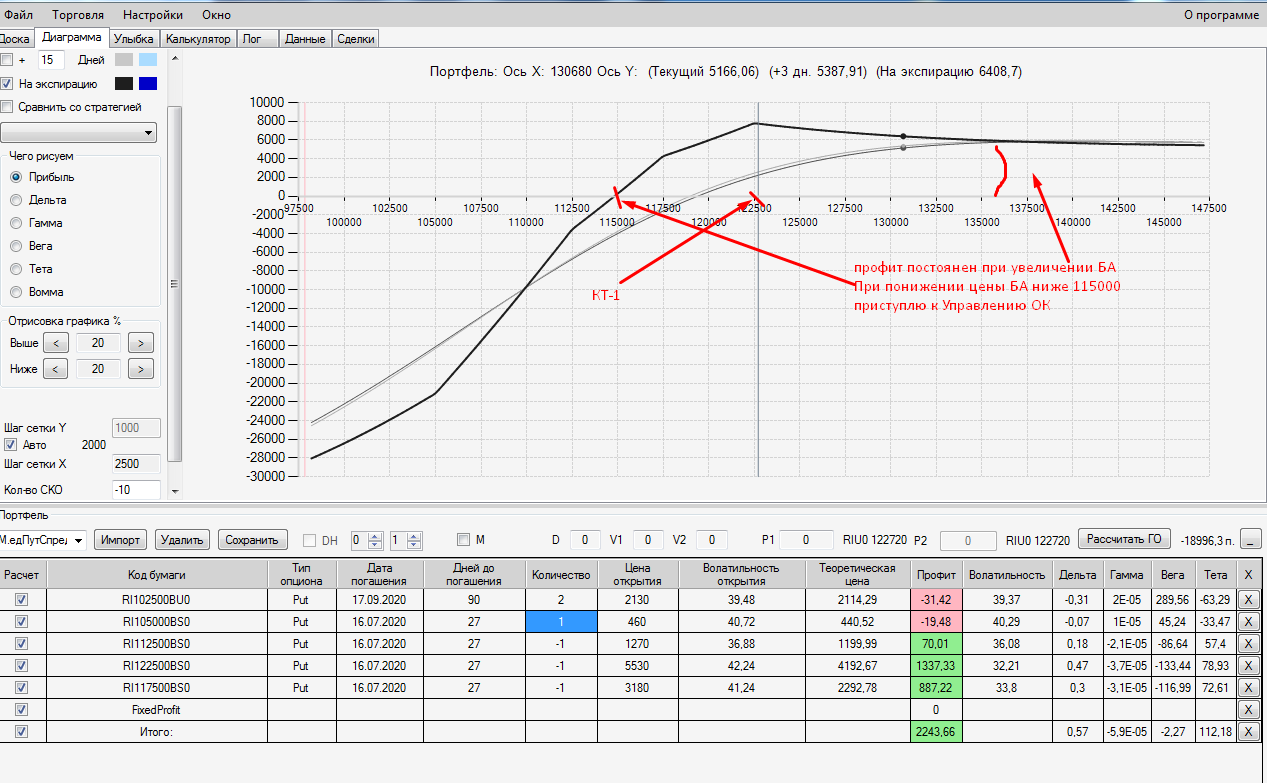The width and height of the screenshot is (1267, 783).
Task: Open the portfolio name dropdown
Action: pos(43,540)
